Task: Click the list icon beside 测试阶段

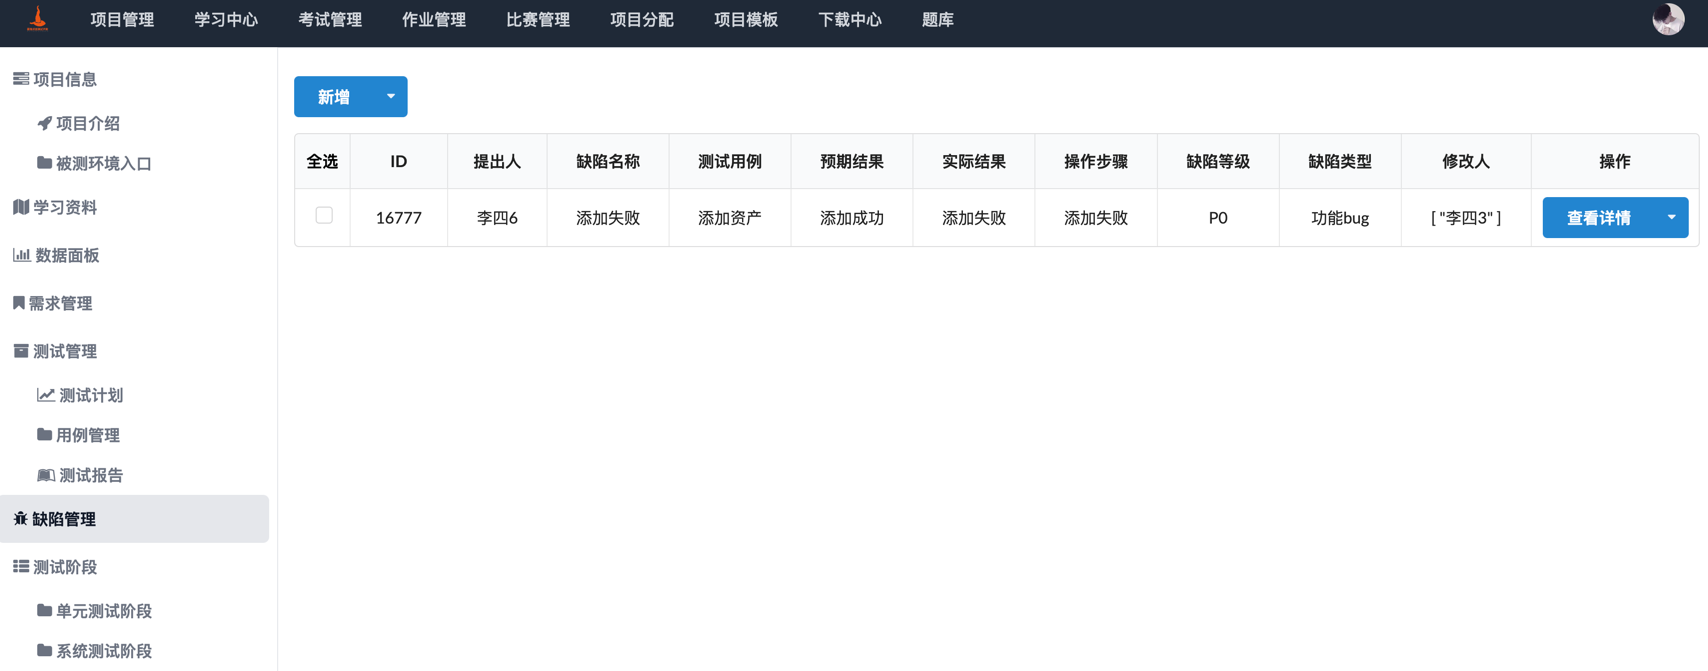Action: point(21,567)
